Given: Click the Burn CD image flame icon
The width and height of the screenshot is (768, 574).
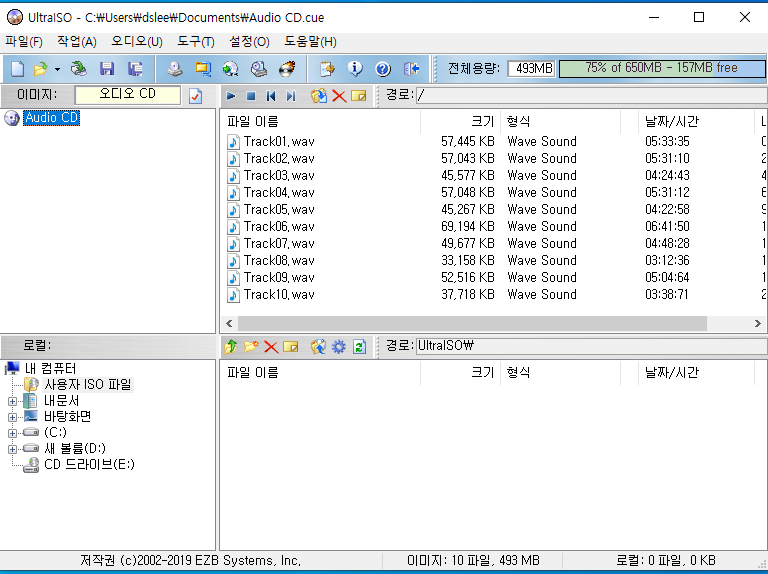Looking at the screenshot, I should click(x=287, y=69).
